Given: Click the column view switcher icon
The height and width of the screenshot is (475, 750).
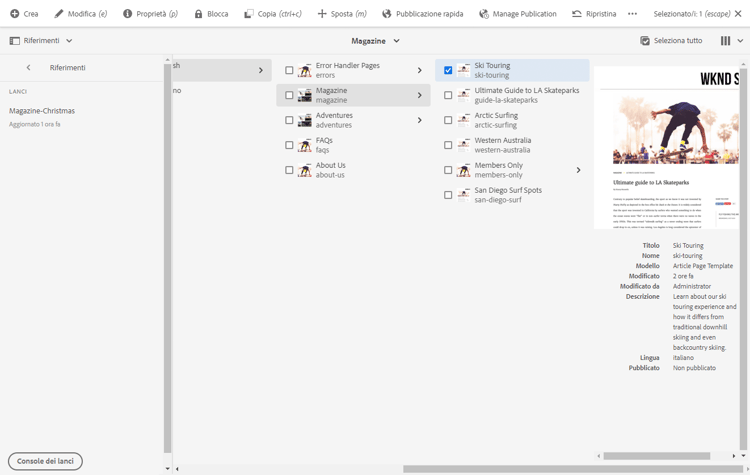Looking at the screenshot, I should click(x=726, y=41).
